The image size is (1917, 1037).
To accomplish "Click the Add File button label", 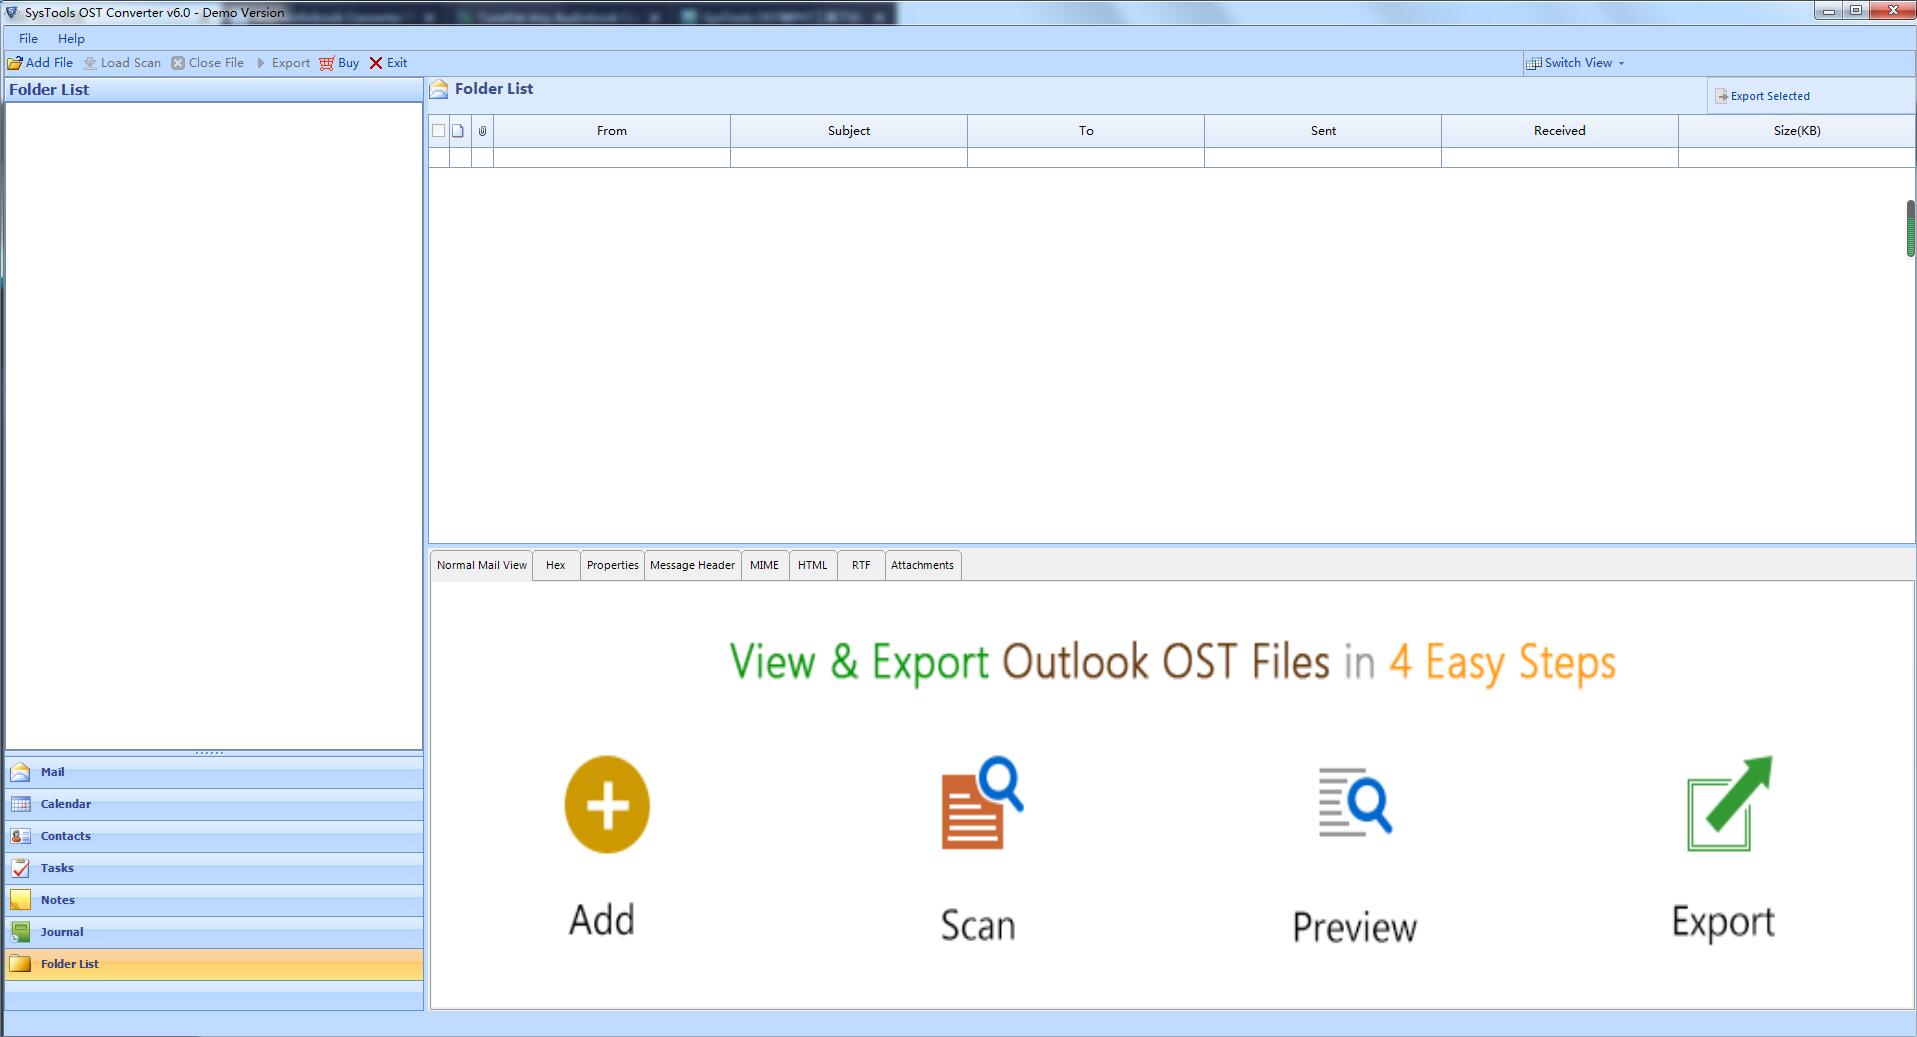I will tap(49, 63).
